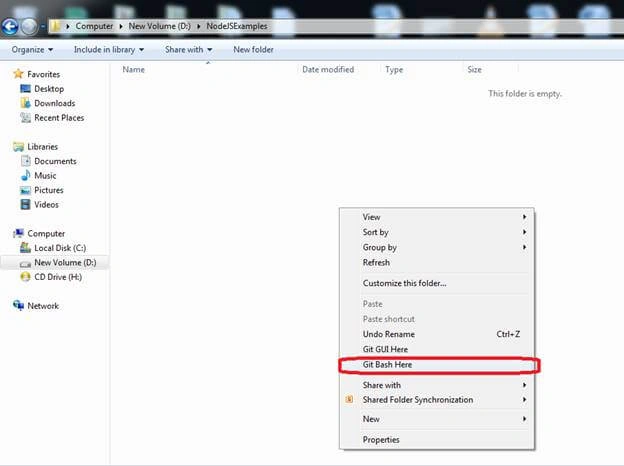Click the Music note icon
Viewport: 624px width, 466px height.
tap(25, 175)
